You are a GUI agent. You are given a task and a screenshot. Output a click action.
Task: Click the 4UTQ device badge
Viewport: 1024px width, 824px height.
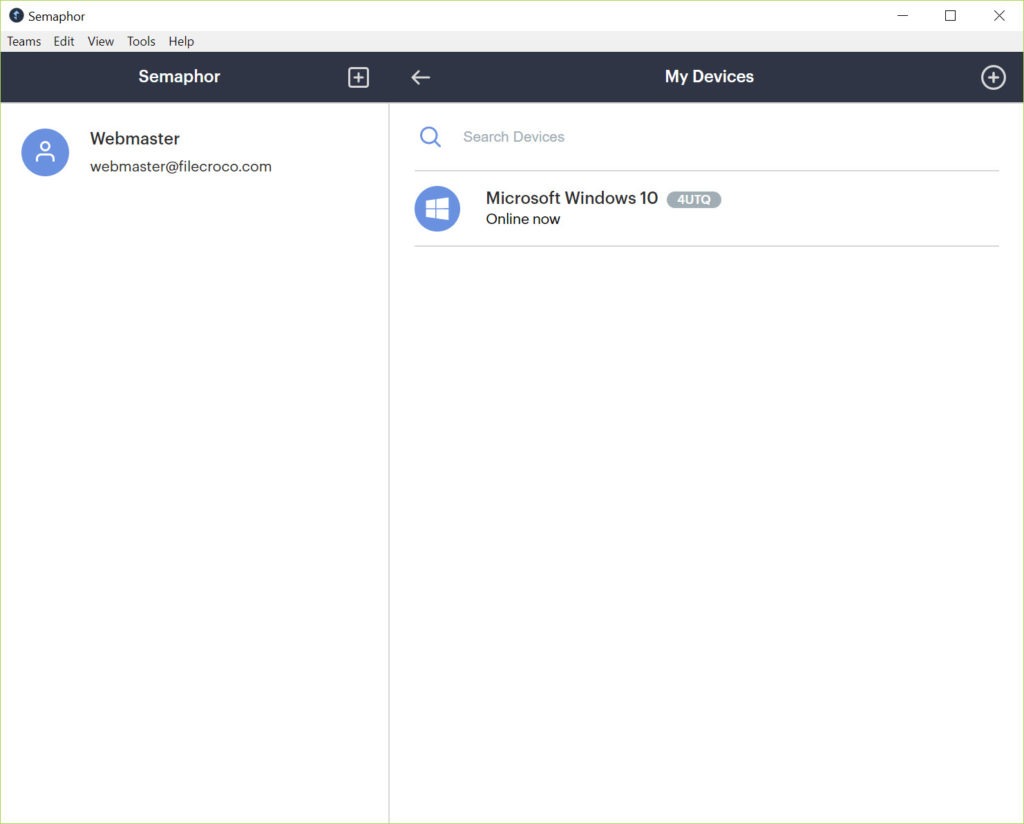pyautogui.click(x=694, y=200)
